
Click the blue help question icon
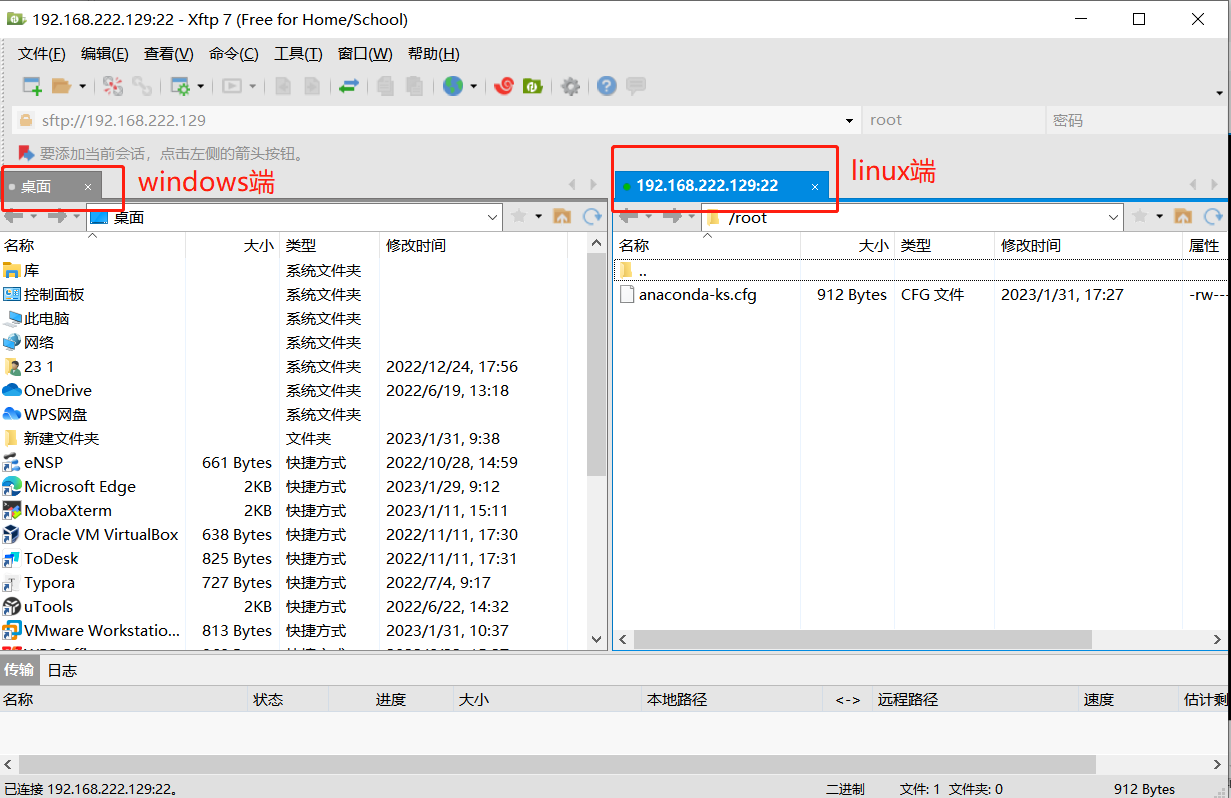tap(606, 86)
